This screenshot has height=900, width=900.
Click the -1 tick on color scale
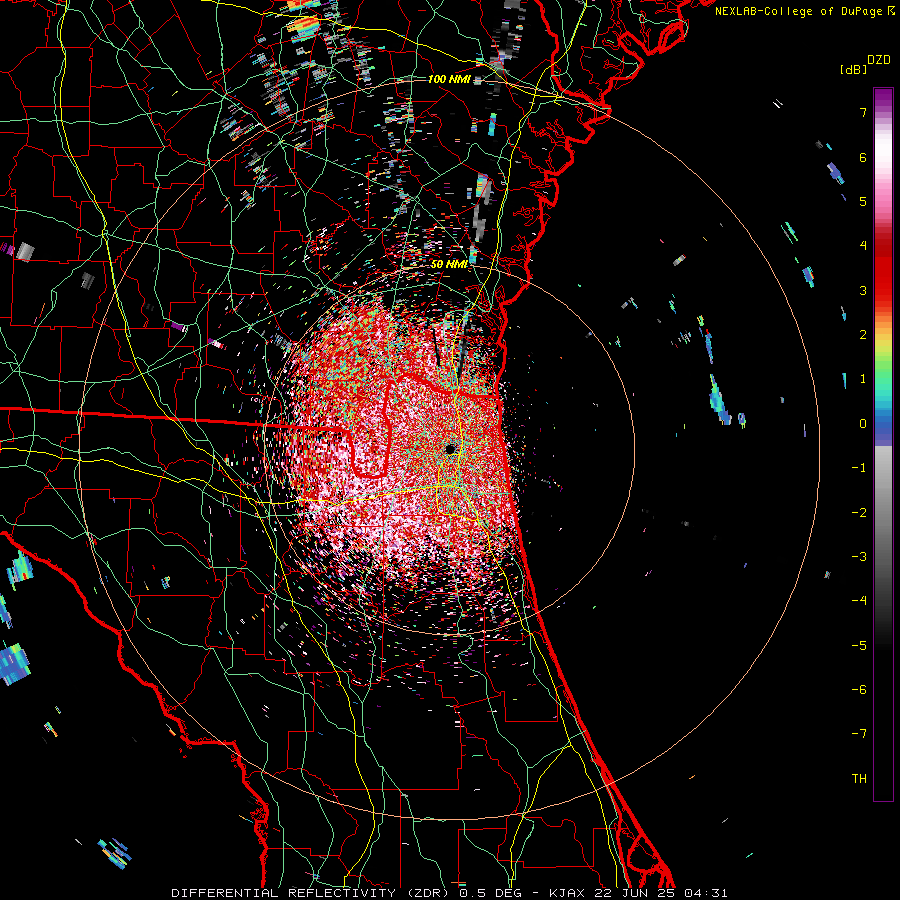[859, 468]
